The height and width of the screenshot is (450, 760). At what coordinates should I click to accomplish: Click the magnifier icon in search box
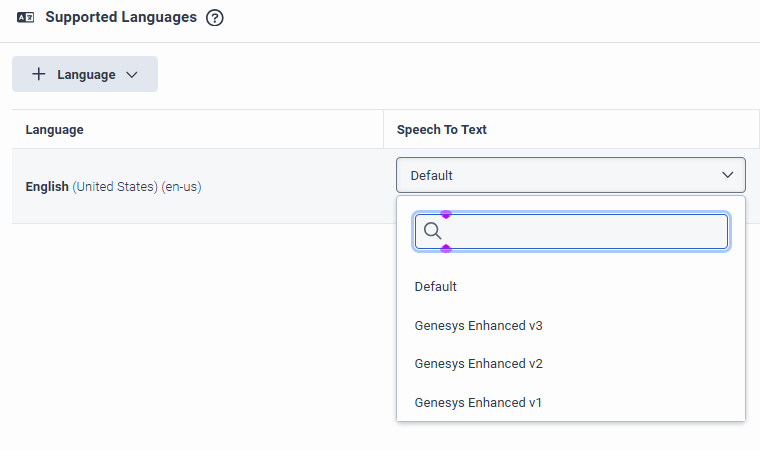coord(433,231)
